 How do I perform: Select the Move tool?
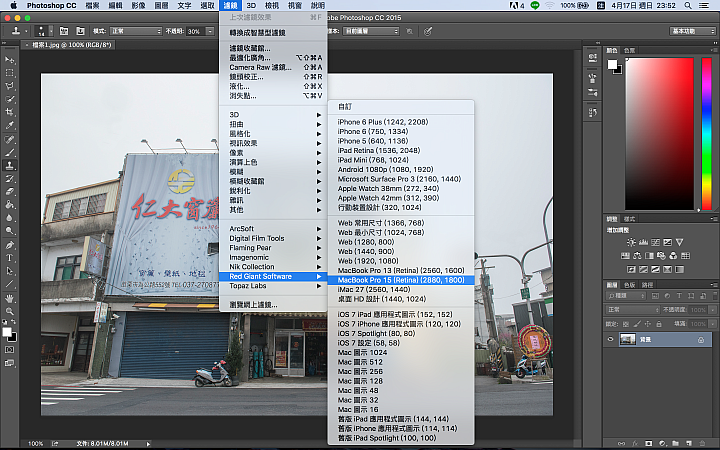(10, 60)
